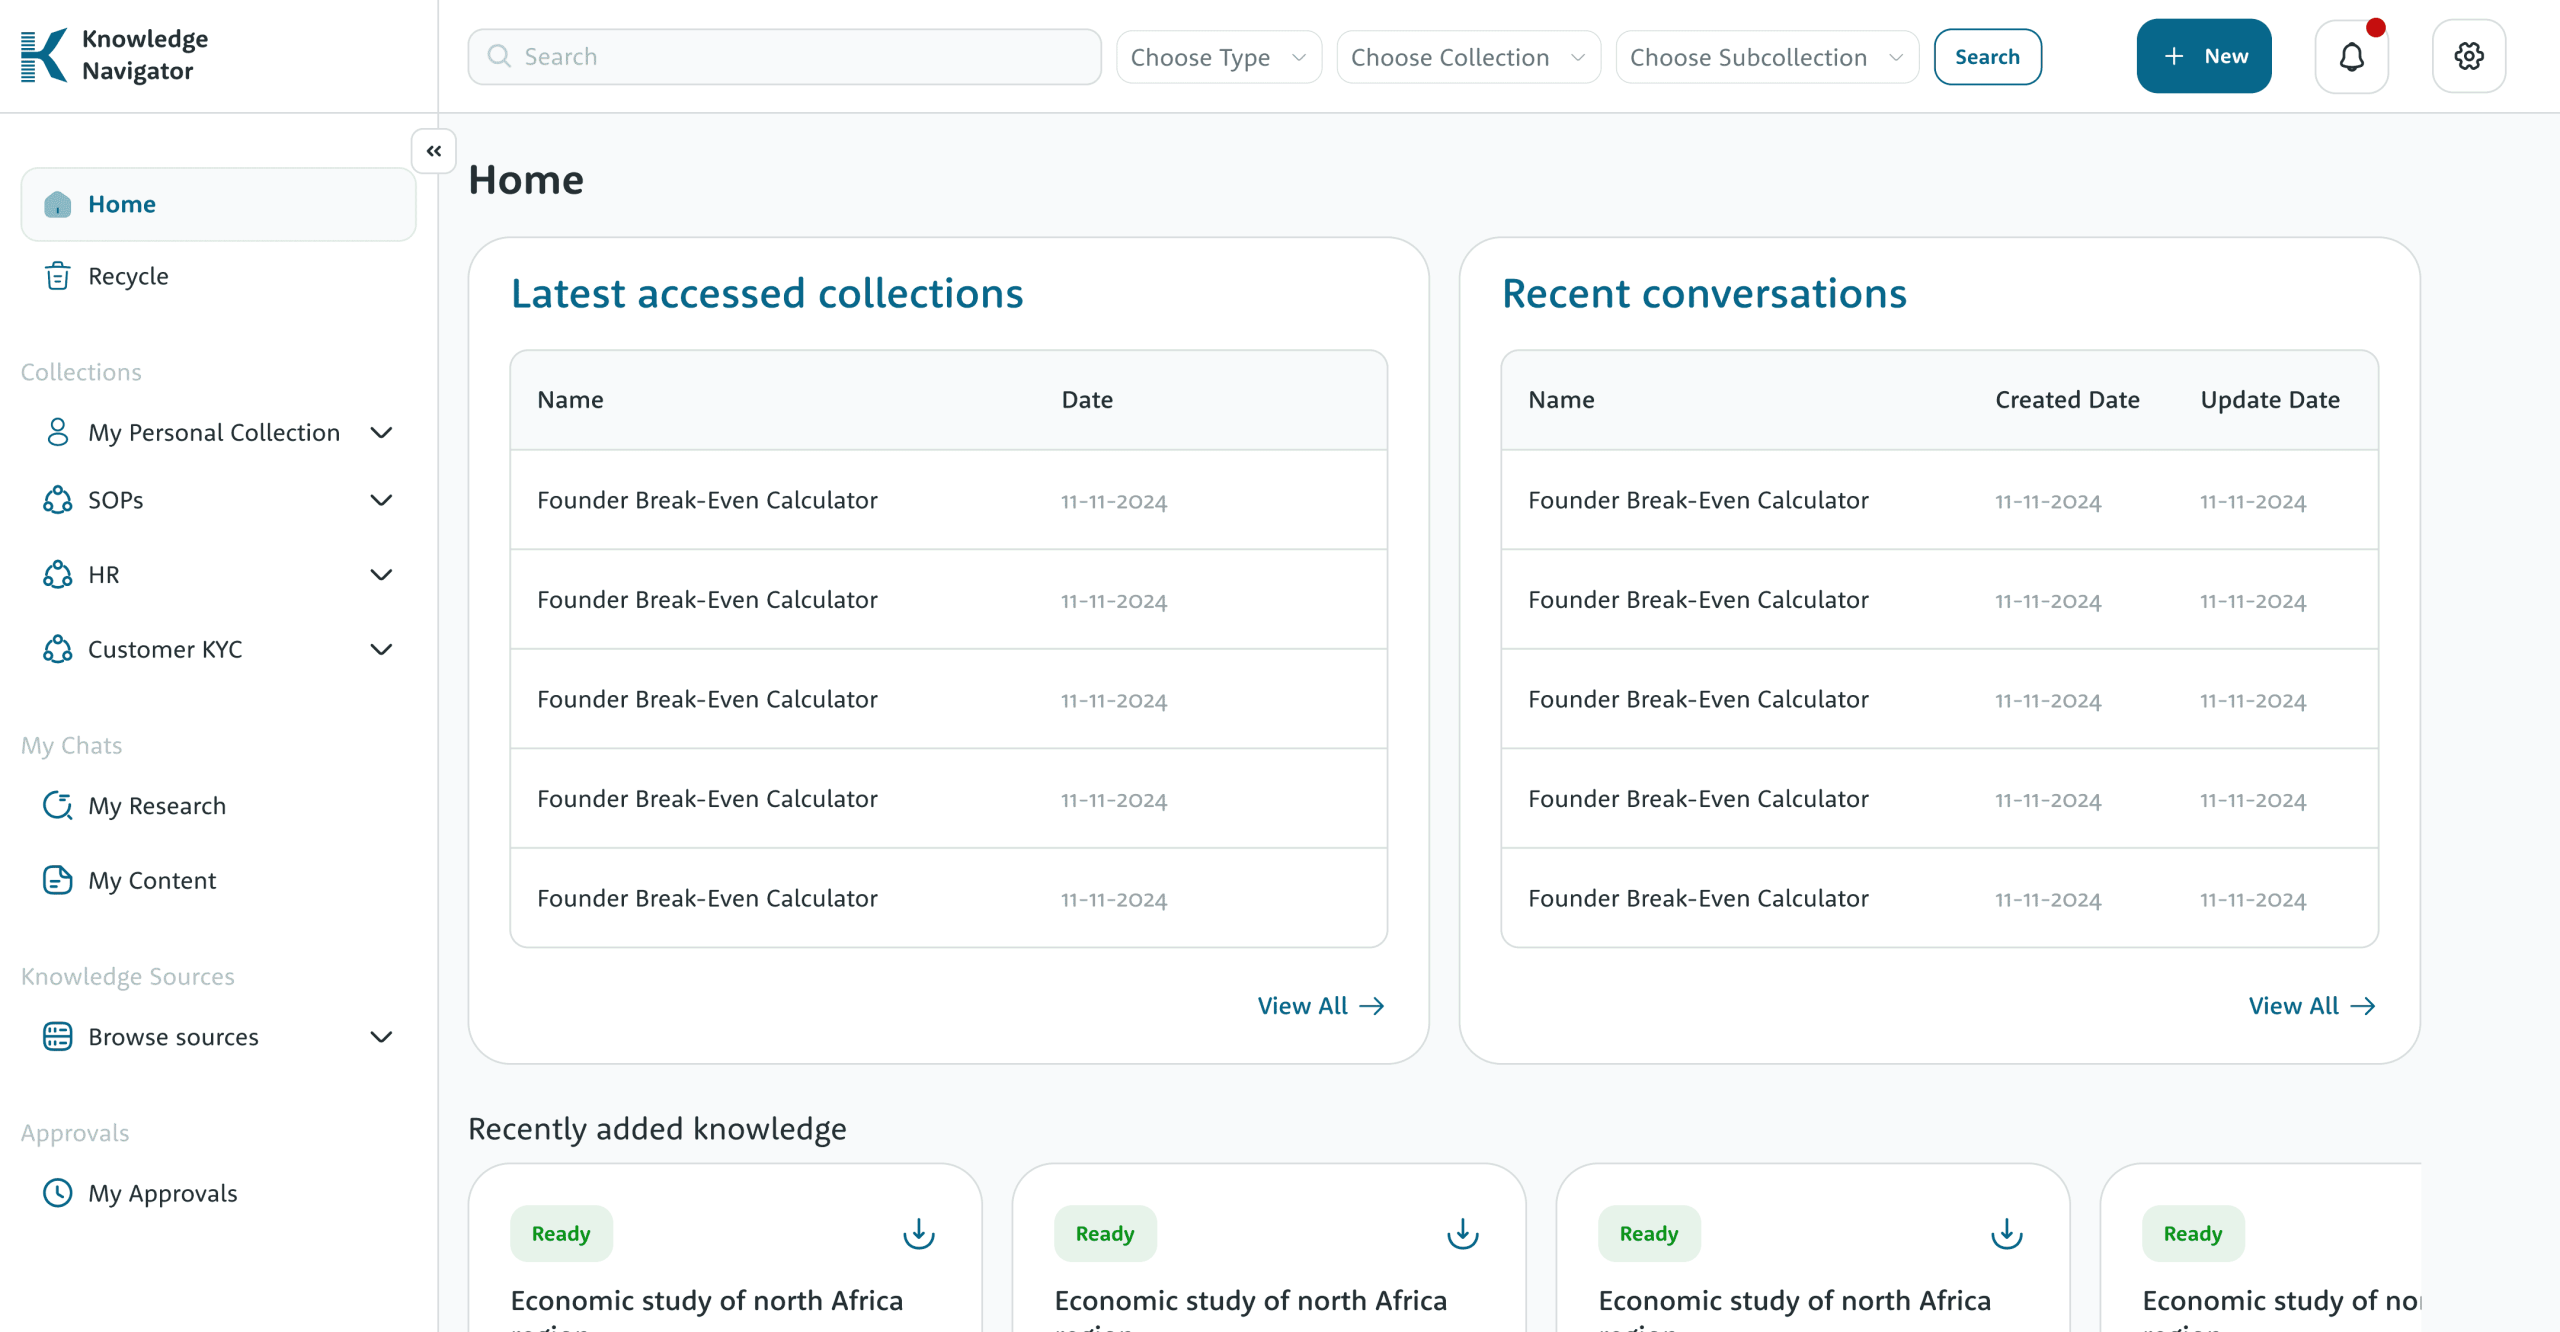Click the New button
The width and height of the screenshot is (2560, 1332).
pos(2203,56)
